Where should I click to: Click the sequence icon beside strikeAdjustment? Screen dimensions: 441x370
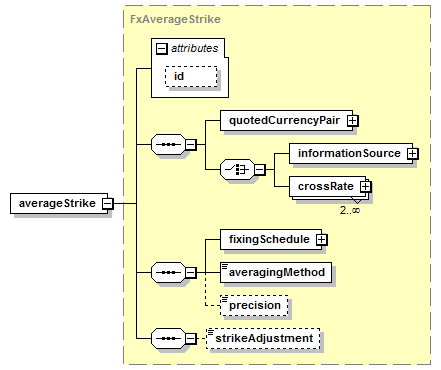point(168,339)
